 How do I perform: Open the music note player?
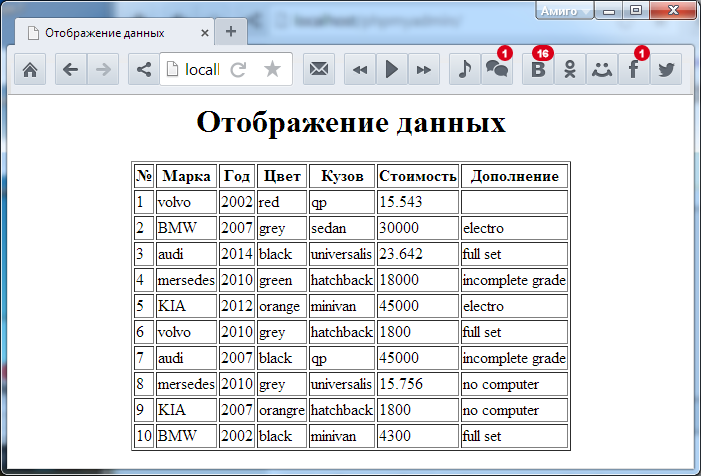tap(464, 70)
